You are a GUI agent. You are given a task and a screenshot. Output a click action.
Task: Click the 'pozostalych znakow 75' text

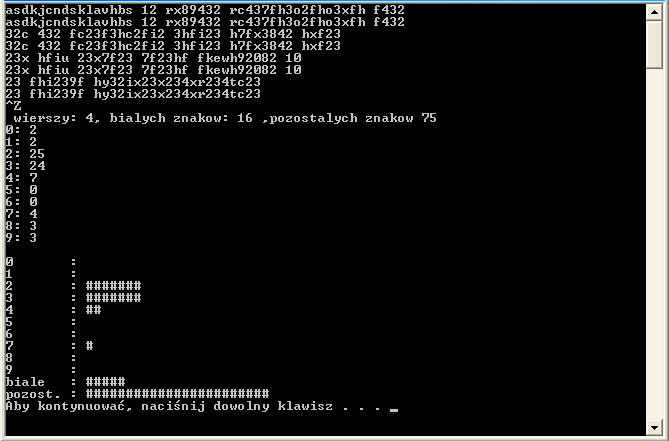click(353, 118)
